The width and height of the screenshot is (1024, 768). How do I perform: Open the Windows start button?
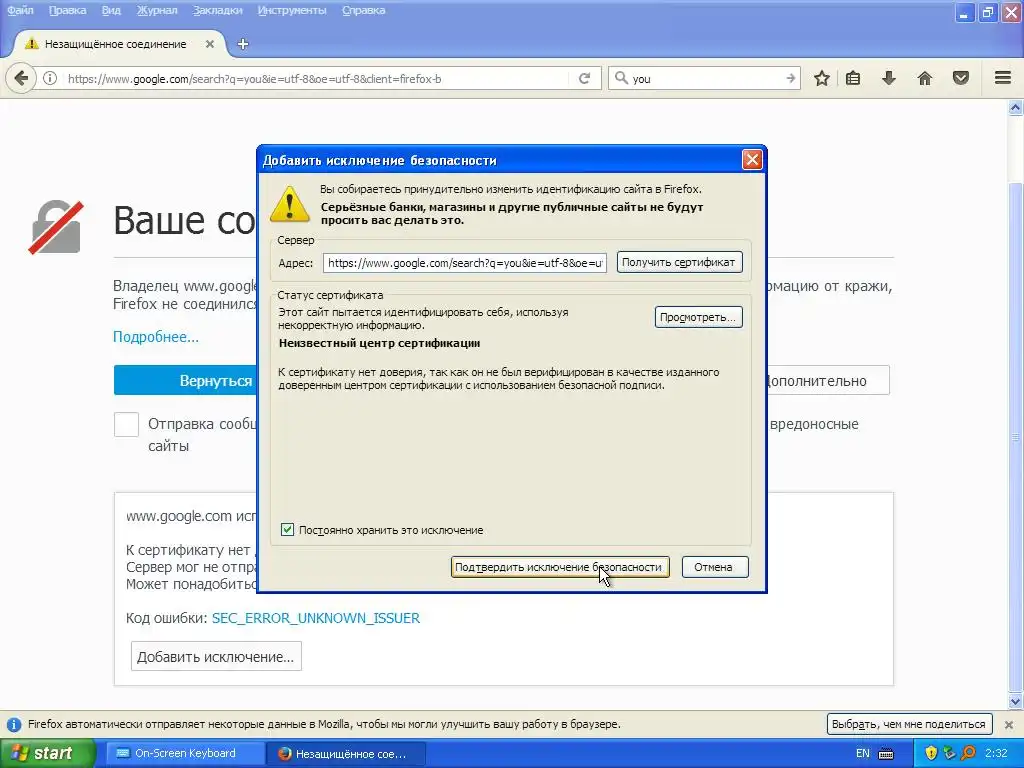[47, 753]
